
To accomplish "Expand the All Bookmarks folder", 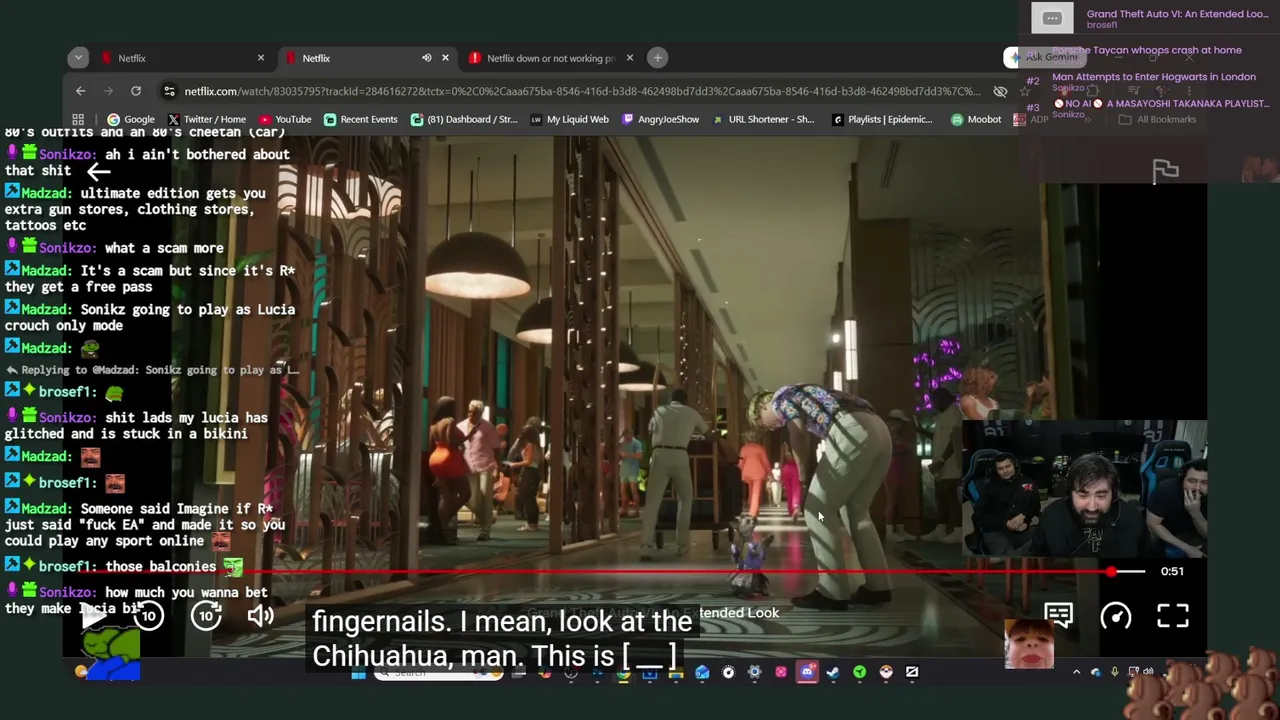I will point(1159,119).
